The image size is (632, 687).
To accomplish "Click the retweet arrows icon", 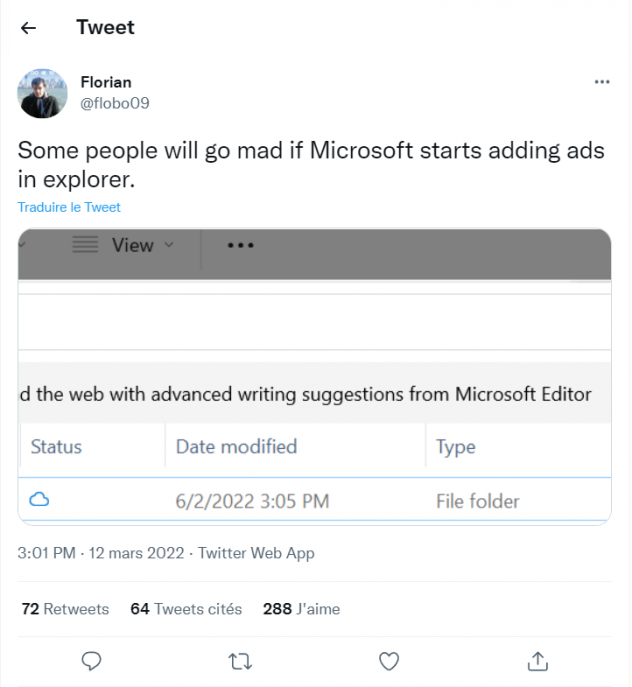I will [x=240, y=660].
